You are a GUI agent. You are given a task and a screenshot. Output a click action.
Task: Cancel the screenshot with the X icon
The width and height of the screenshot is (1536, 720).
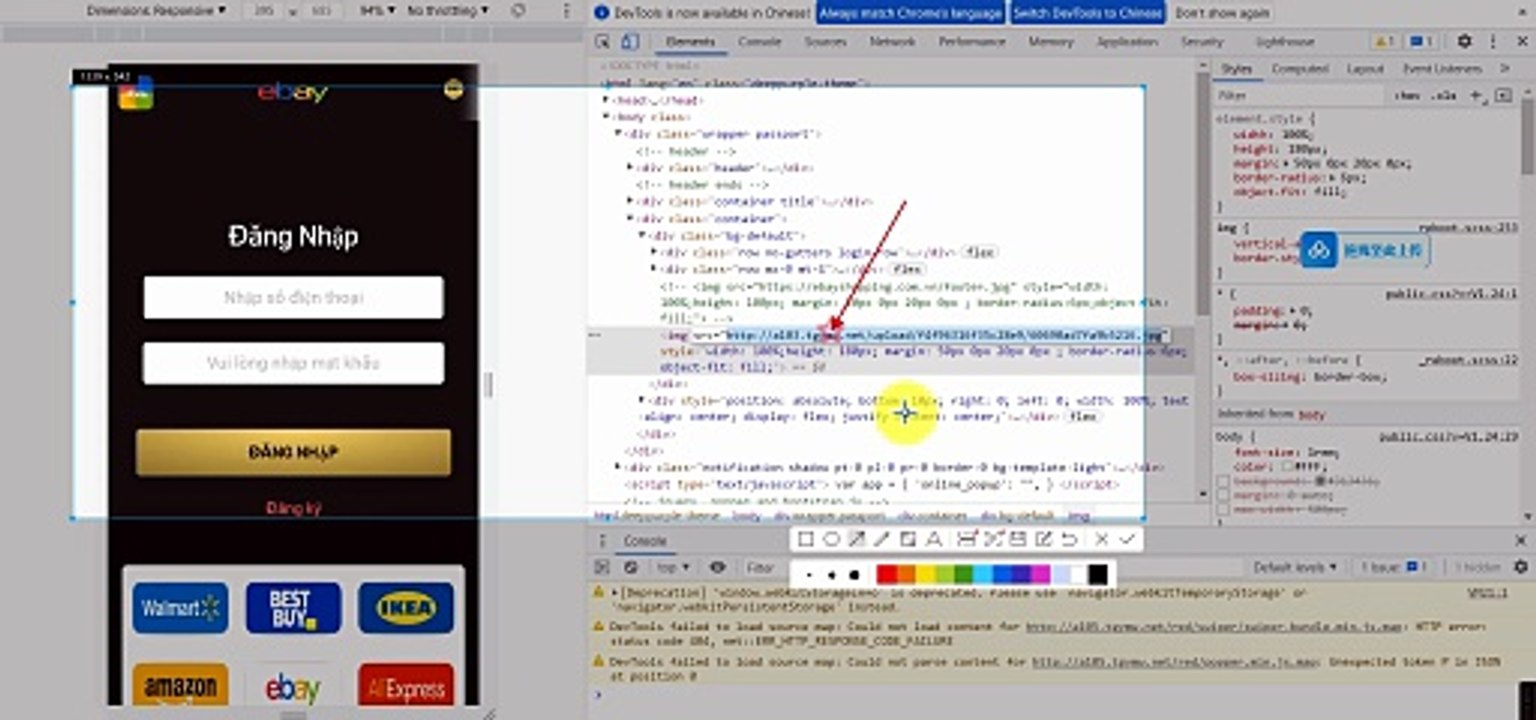click(x=1101, y=540)
